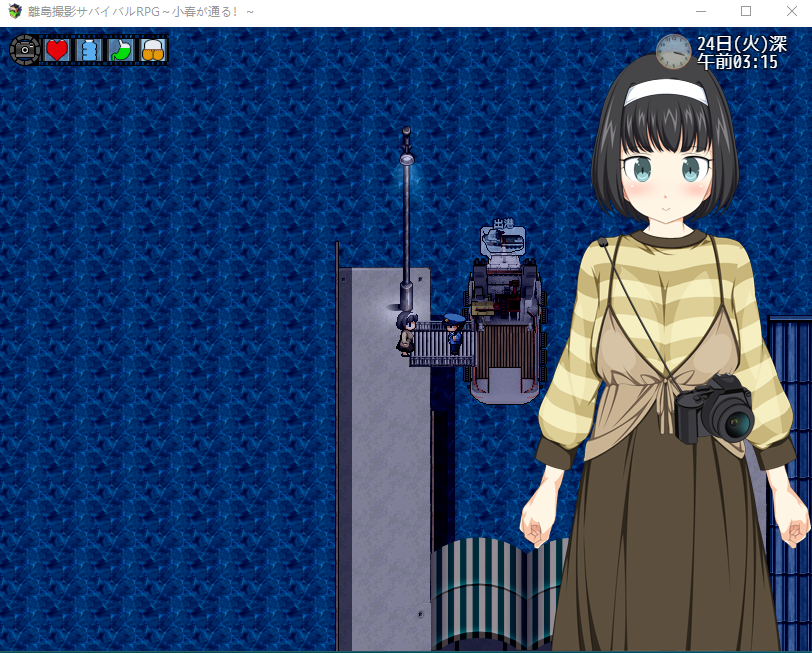Click the girl's portrait camera

(714, 409)
